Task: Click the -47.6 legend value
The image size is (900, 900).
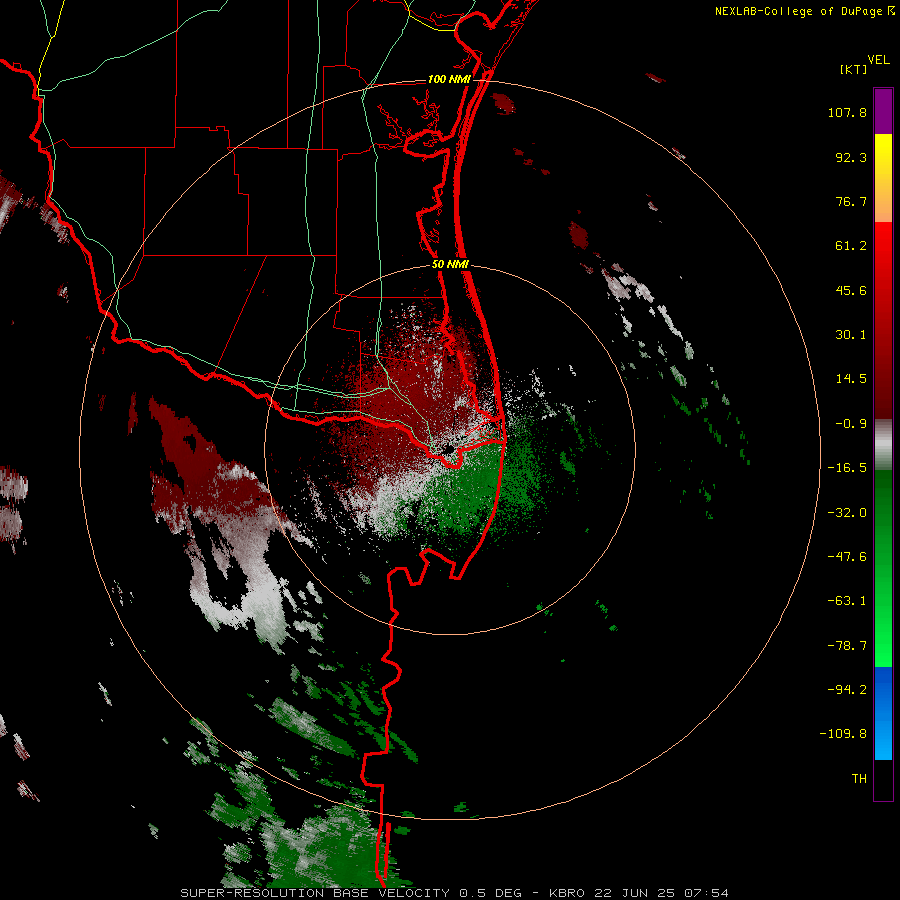Action: 847,557
